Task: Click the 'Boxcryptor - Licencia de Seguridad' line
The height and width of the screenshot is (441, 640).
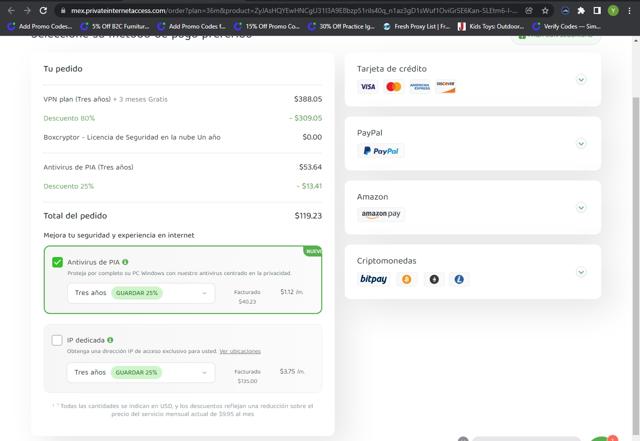Action: click(x=182, y=137)
